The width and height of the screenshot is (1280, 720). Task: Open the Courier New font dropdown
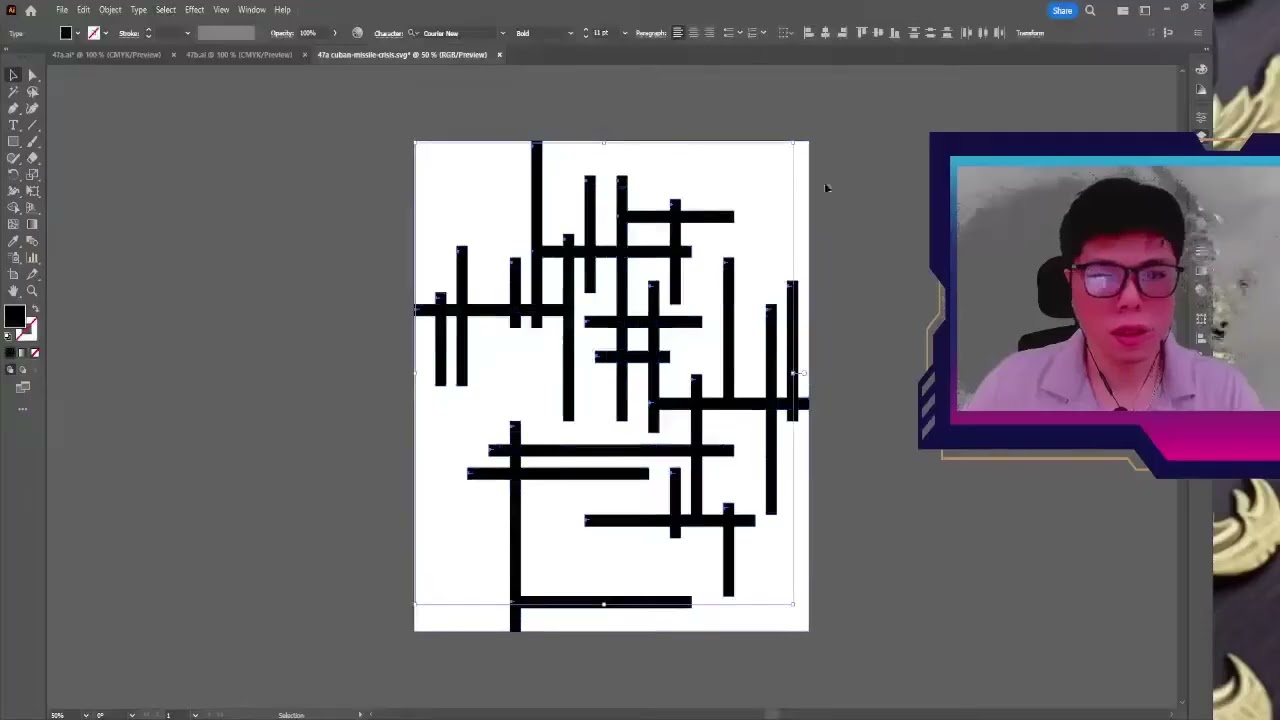(x=502, y=33)
